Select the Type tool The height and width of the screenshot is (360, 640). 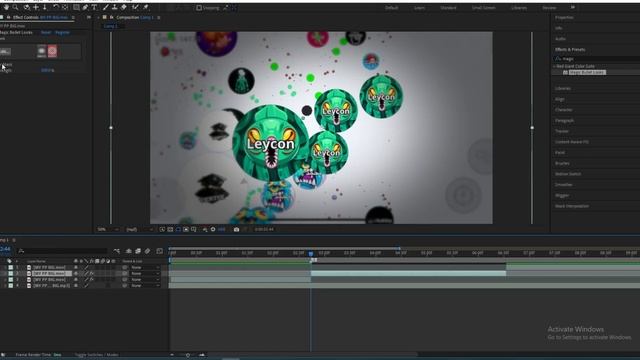[94, 7]
